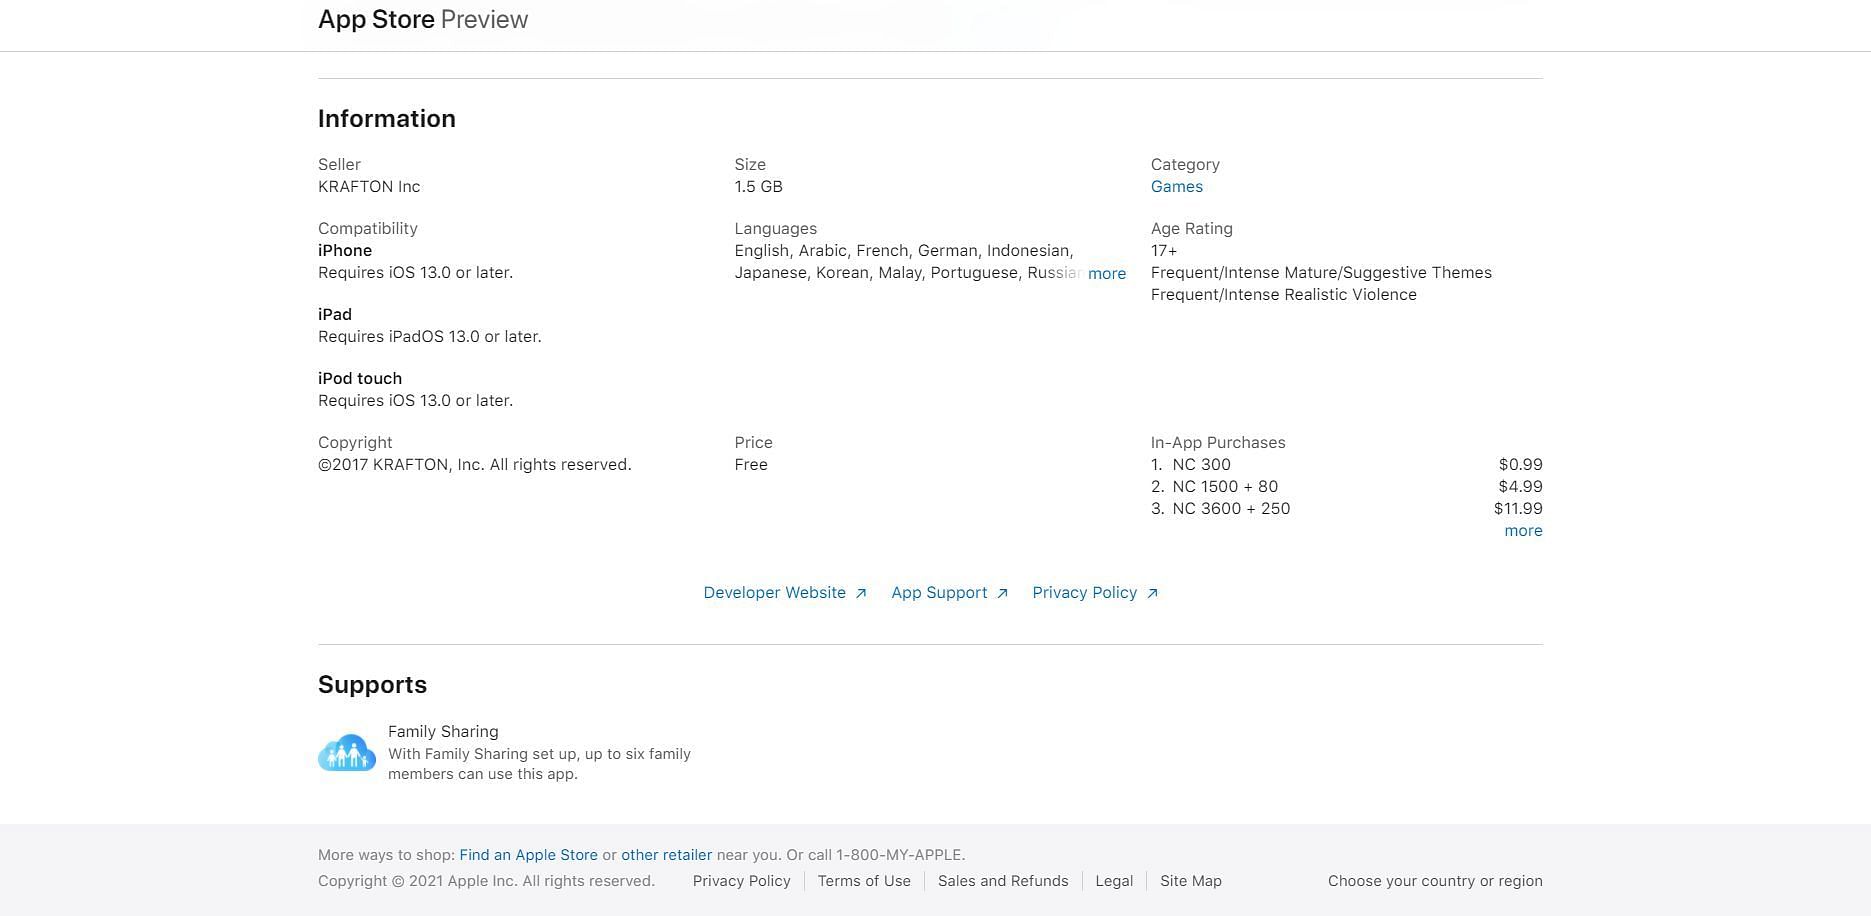Image resolution: width=1871 pixels, height=916 pixels.
Task: Click the other retailer link
Action: 666,855
